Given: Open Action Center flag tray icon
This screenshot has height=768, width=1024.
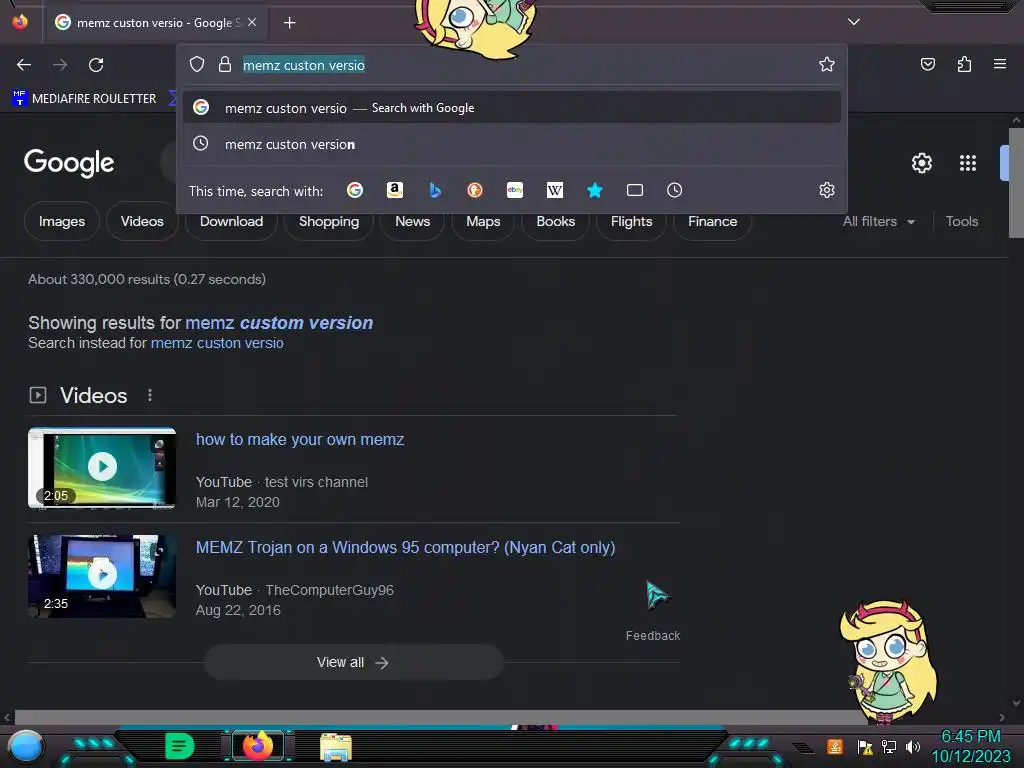Looking at the screenshot, I should tap(865, 746).
